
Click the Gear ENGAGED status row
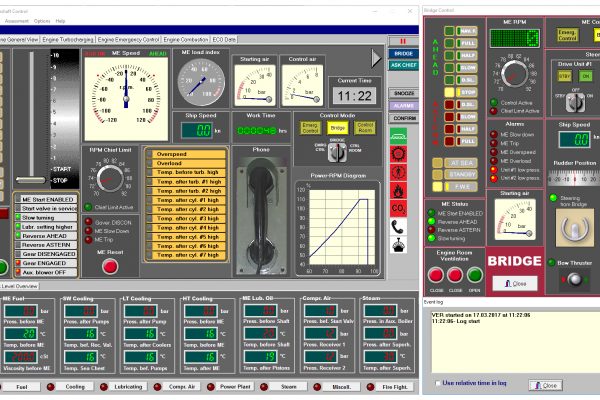point(46,263)
